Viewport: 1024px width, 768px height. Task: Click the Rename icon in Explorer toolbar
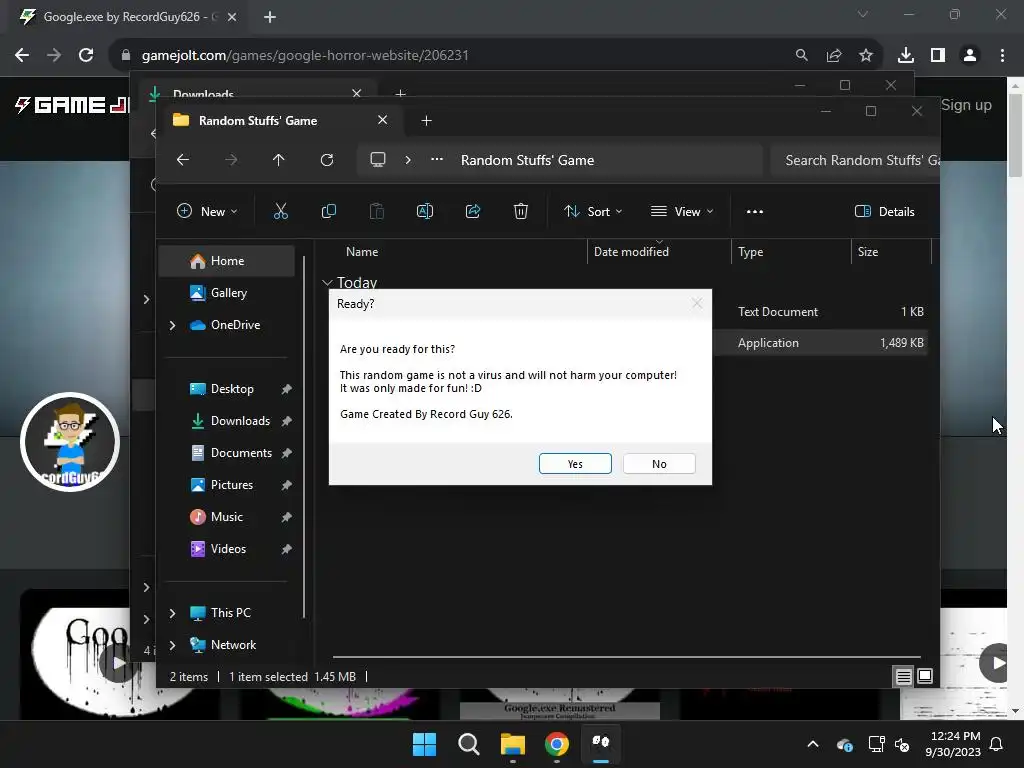click(424, 211)
